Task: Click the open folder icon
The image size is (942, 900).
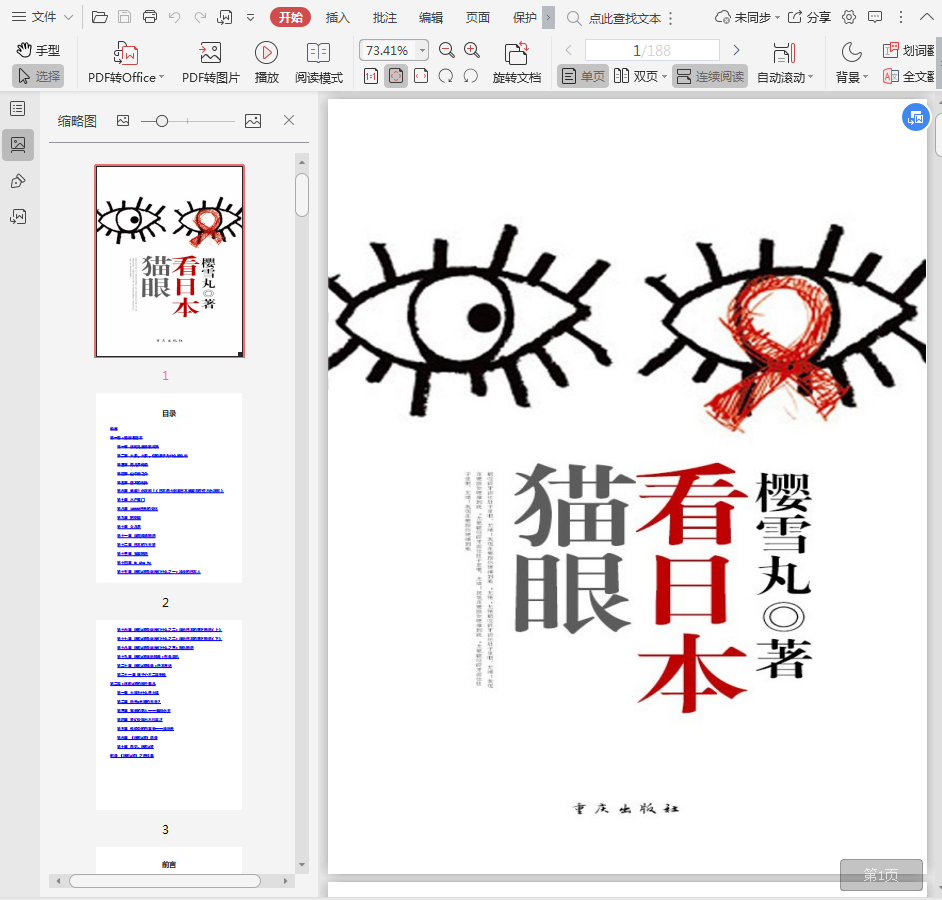Action: [x=100, y=17]
